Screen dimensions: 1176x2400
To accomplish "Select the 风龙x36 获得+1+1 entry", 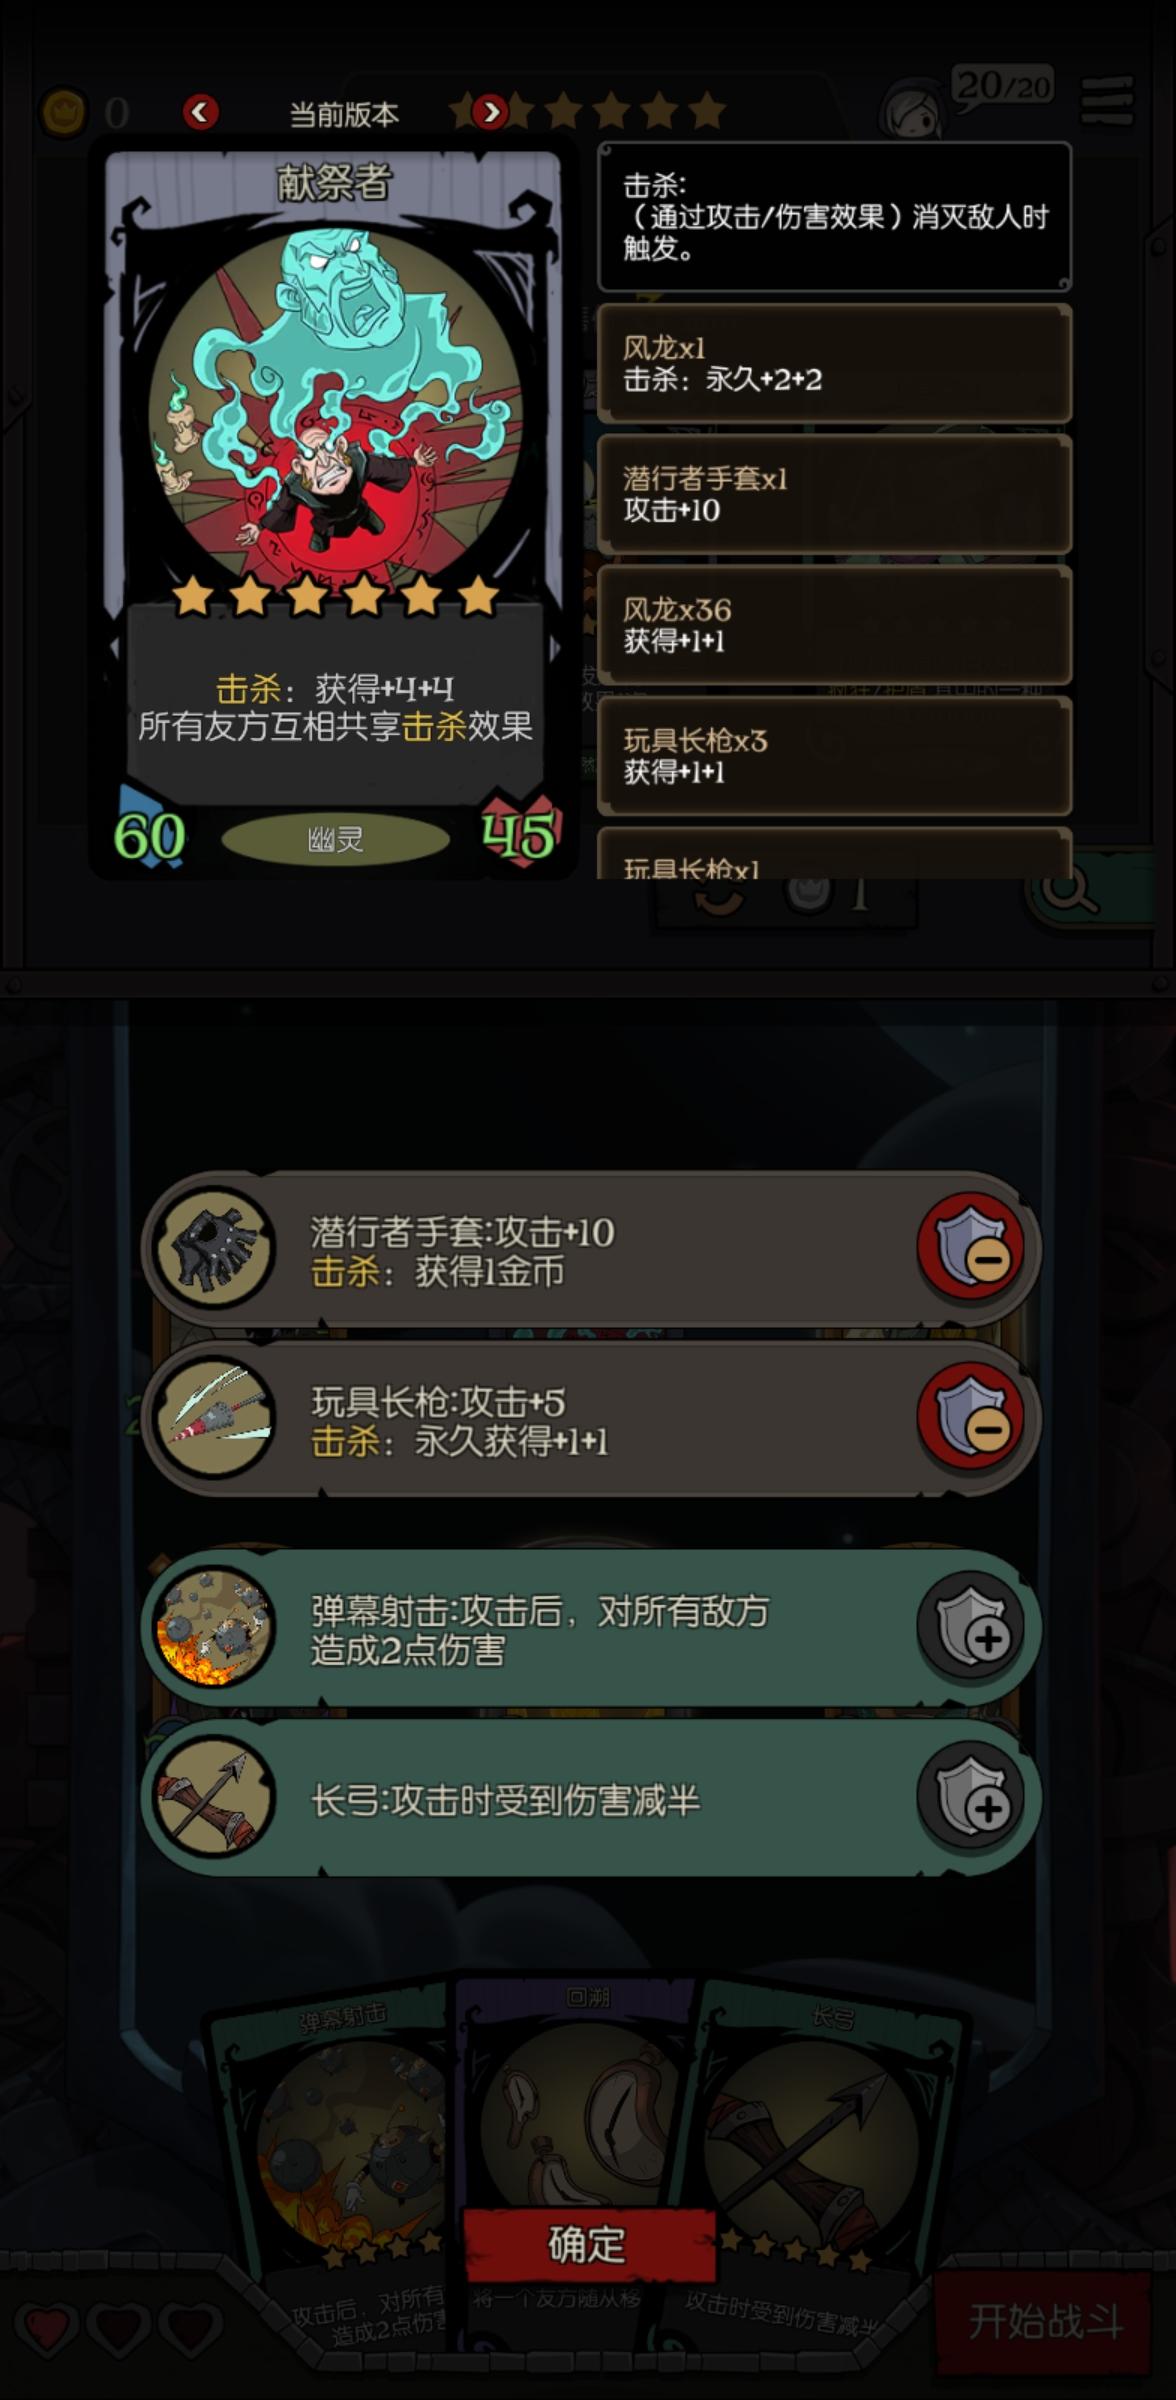I will 834,625.
